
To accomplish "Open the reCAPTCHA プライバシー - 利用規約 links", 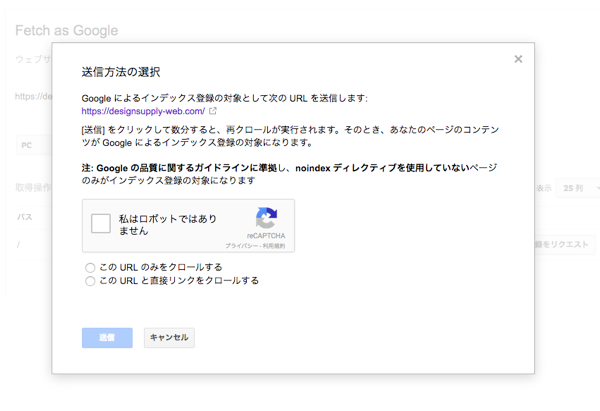I will (255, 246).
